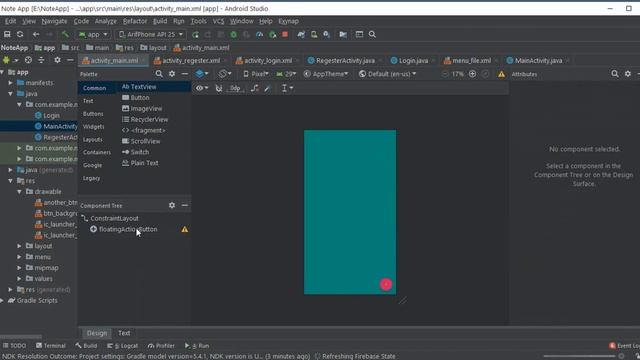Expand the mipmap folder
This screenshot has height=360, width=640.
19,268
